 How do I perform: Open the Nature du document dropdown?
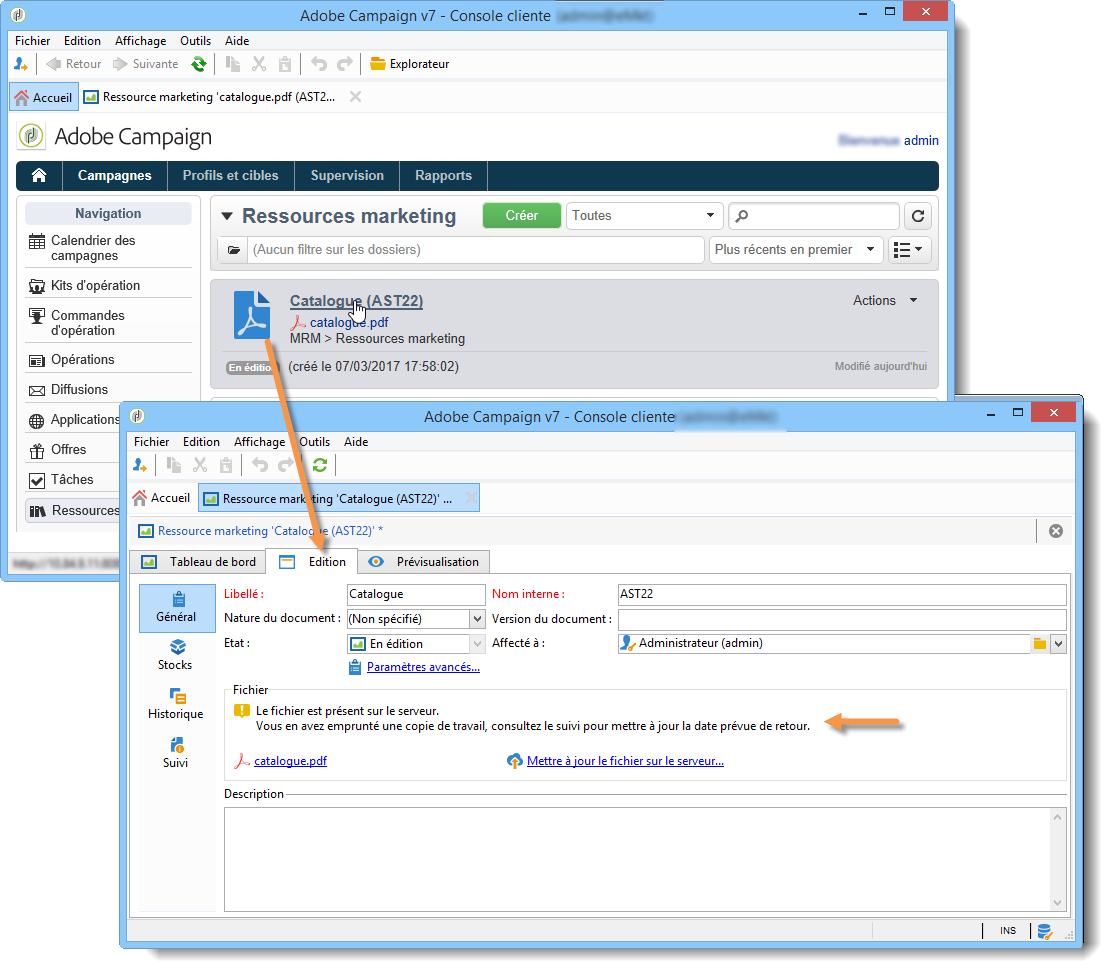click(x=477, y=619)
